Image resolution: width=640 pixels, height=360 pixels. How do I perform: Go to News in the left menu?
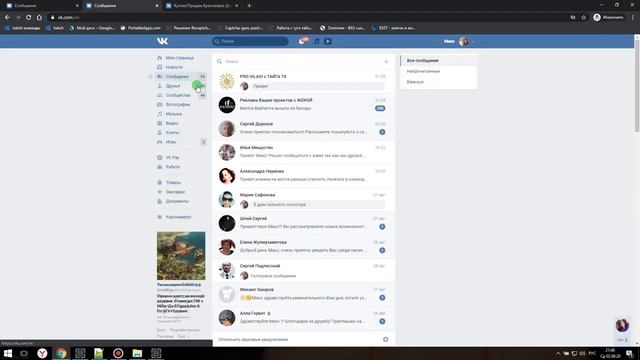(174, 67)
